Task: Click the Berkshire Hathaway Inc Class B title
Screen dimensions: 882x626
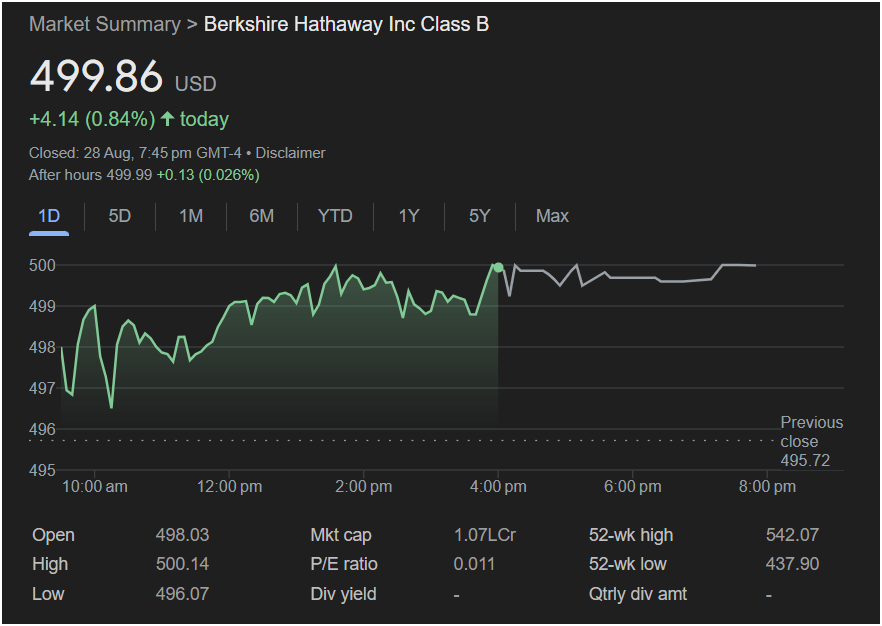Action: [346, 24]
